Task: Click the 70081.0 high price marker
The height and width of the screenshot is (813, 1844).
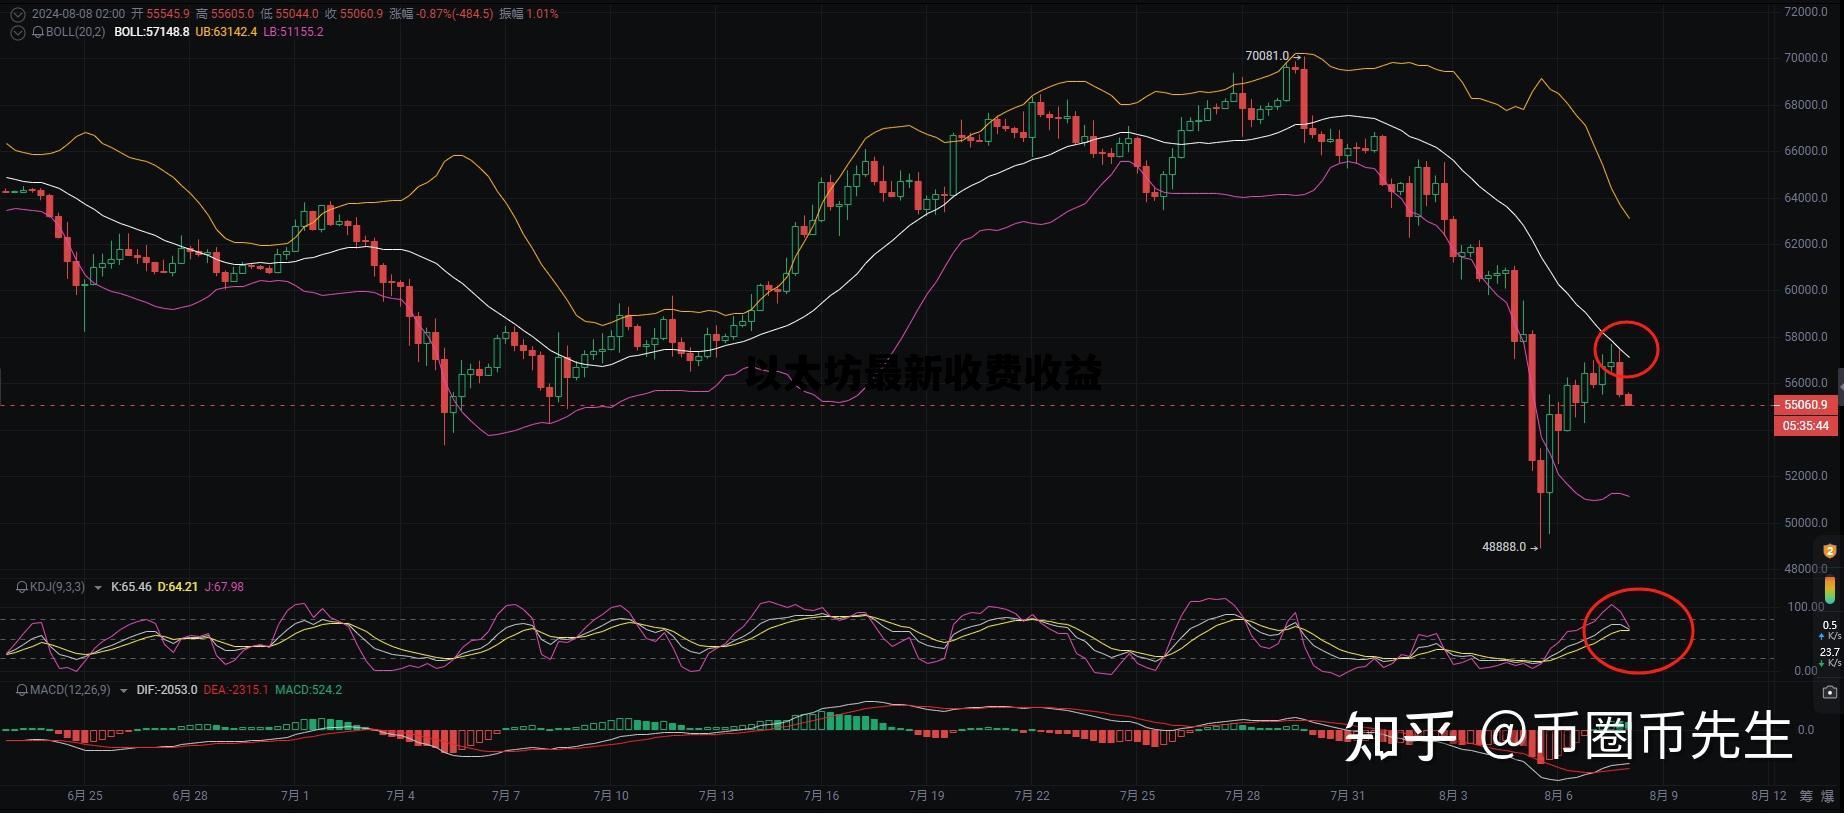Action: (x=1267, y=56)
